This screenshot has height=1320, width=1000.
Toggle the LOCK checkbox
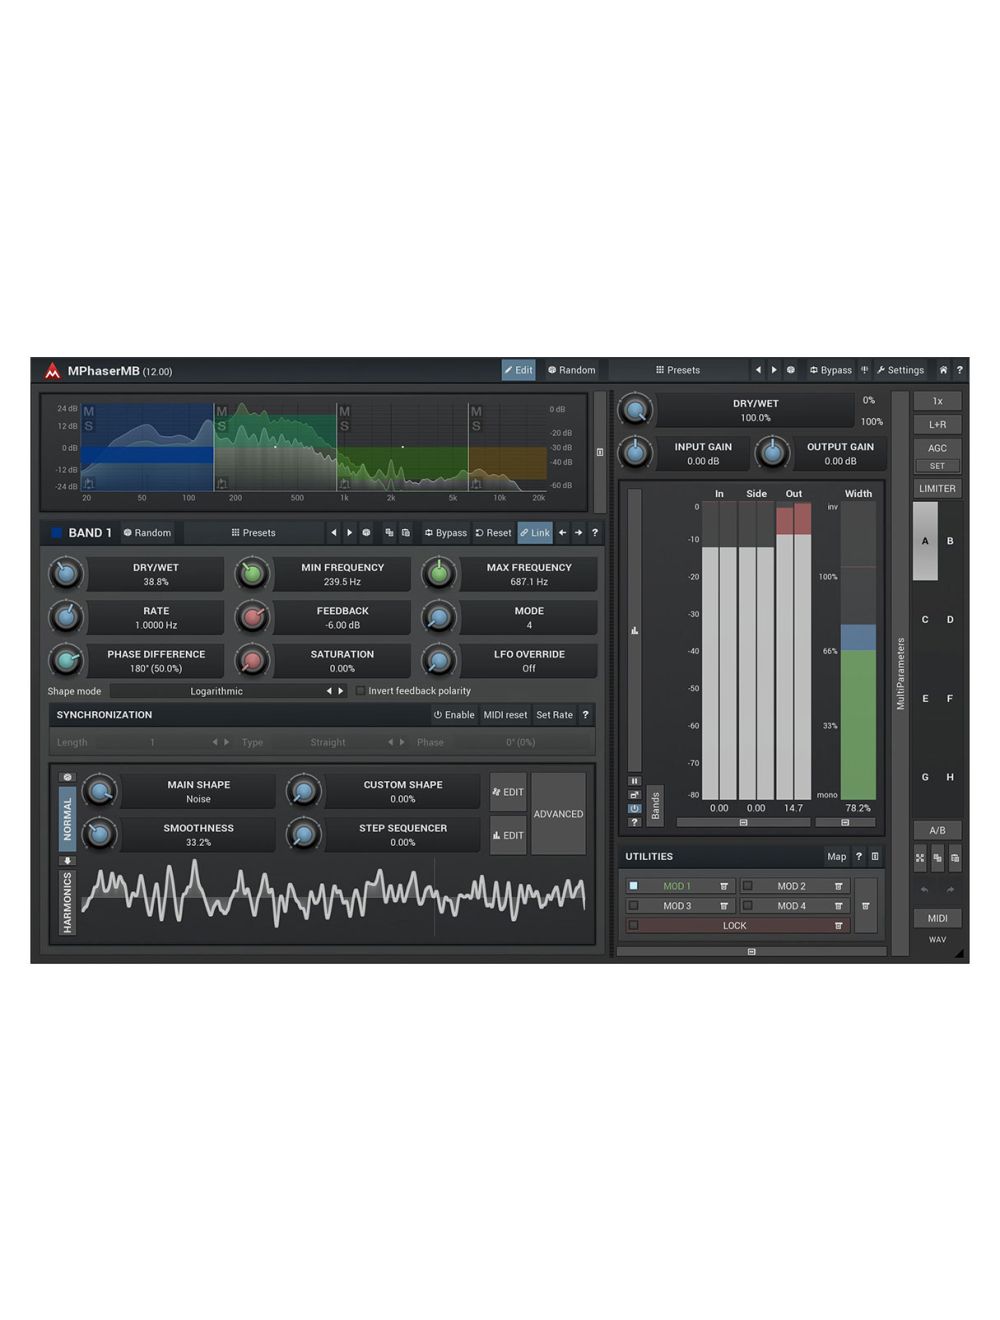(633, 926)
